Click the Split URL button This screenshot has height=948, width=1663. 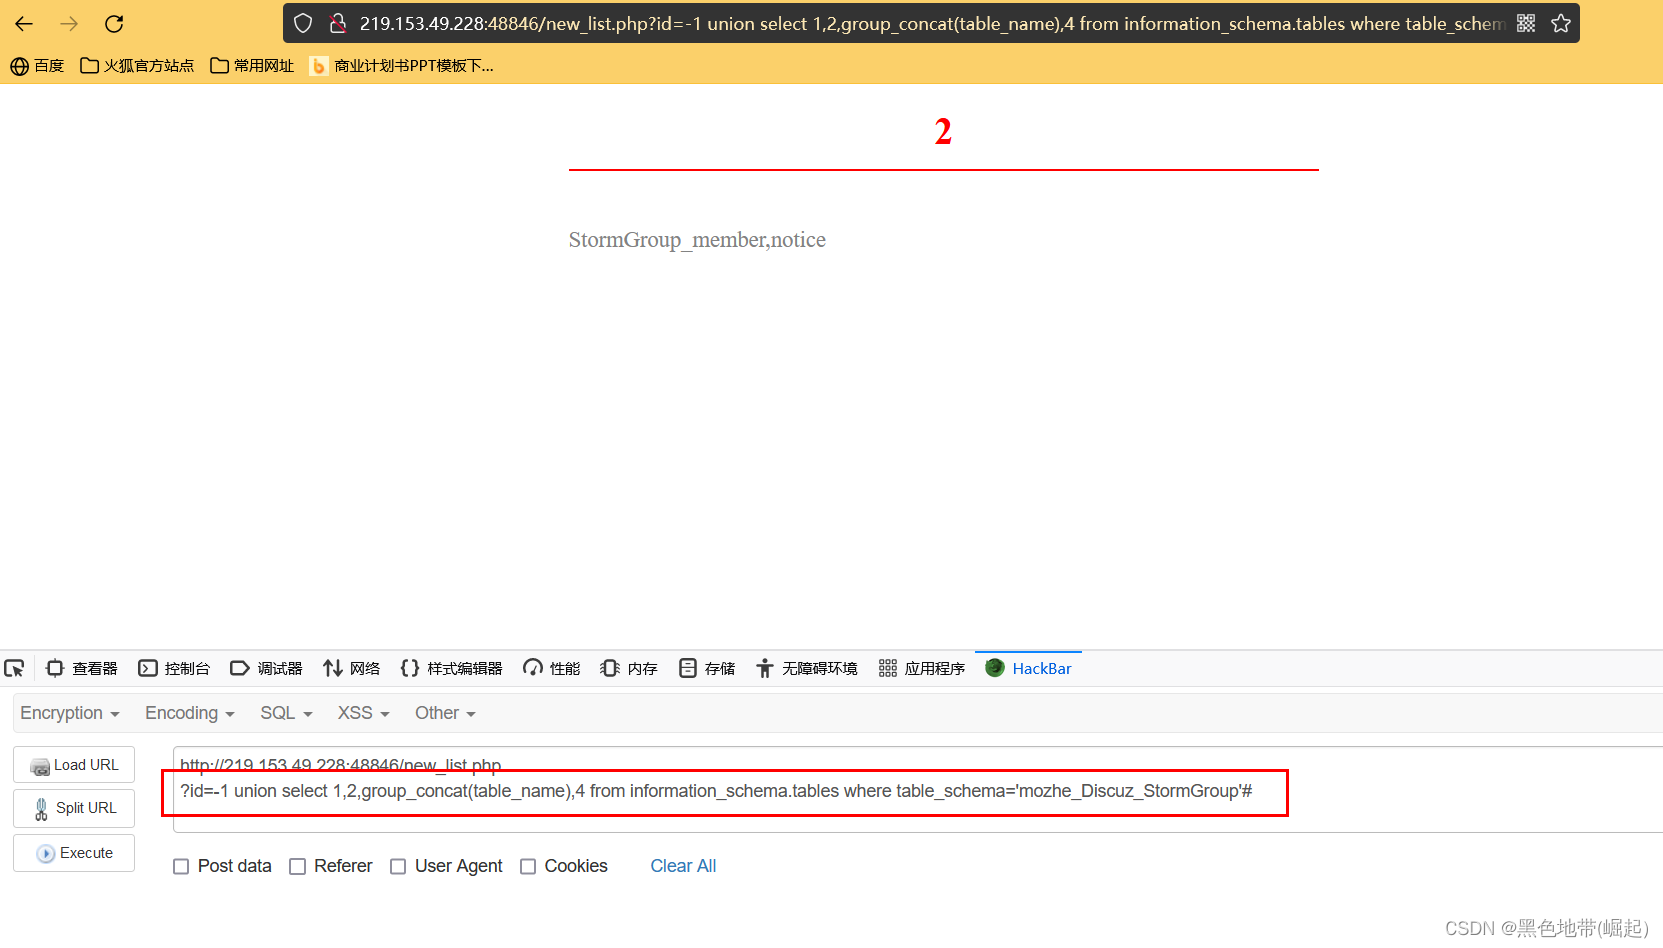(x=74, y=808)
